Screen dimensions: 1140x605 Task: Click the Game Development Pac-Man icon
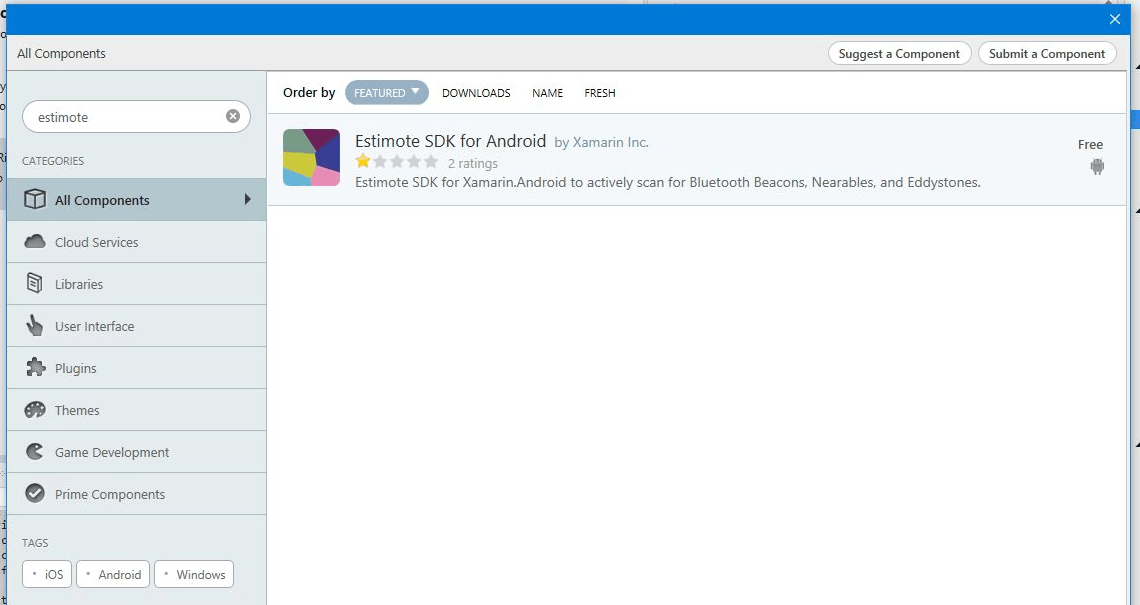click(35, 452)
